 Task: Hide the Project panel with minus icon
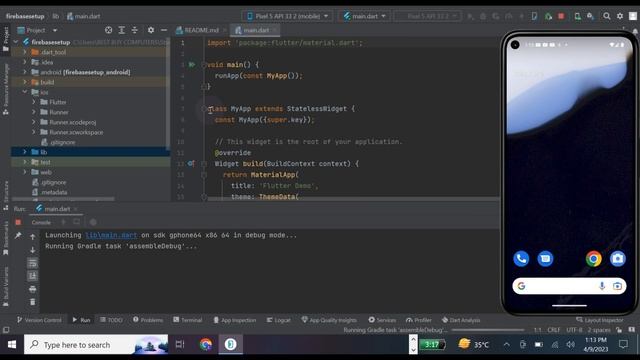[x=164, y=30]
